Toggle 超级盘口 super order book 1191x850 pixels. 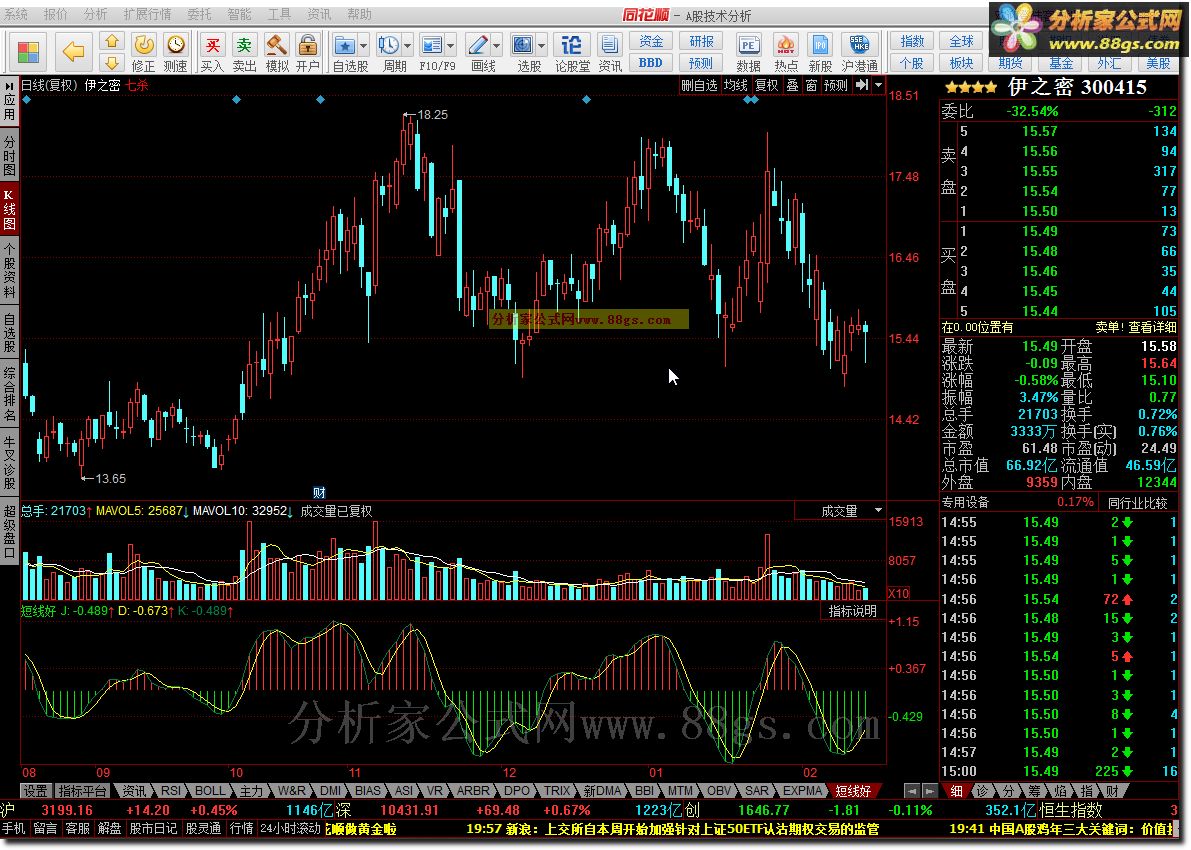9,532
